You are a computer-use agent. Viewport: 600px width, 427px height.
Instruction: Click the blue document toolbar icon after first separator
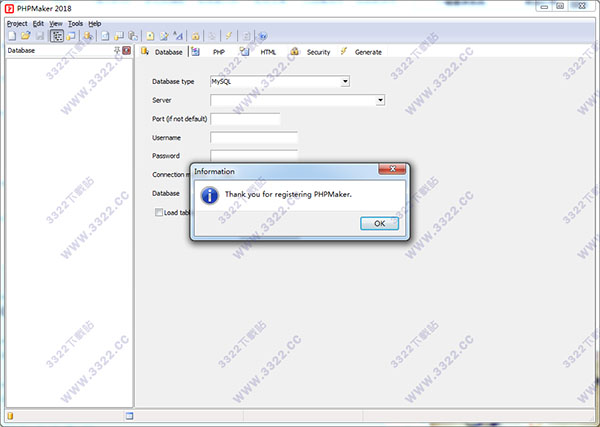pos(105,36)
